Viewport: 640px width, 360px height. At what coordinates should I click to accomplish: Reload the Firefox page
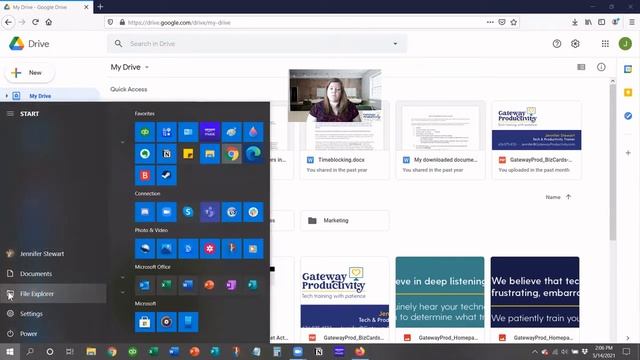click(36, 22)
